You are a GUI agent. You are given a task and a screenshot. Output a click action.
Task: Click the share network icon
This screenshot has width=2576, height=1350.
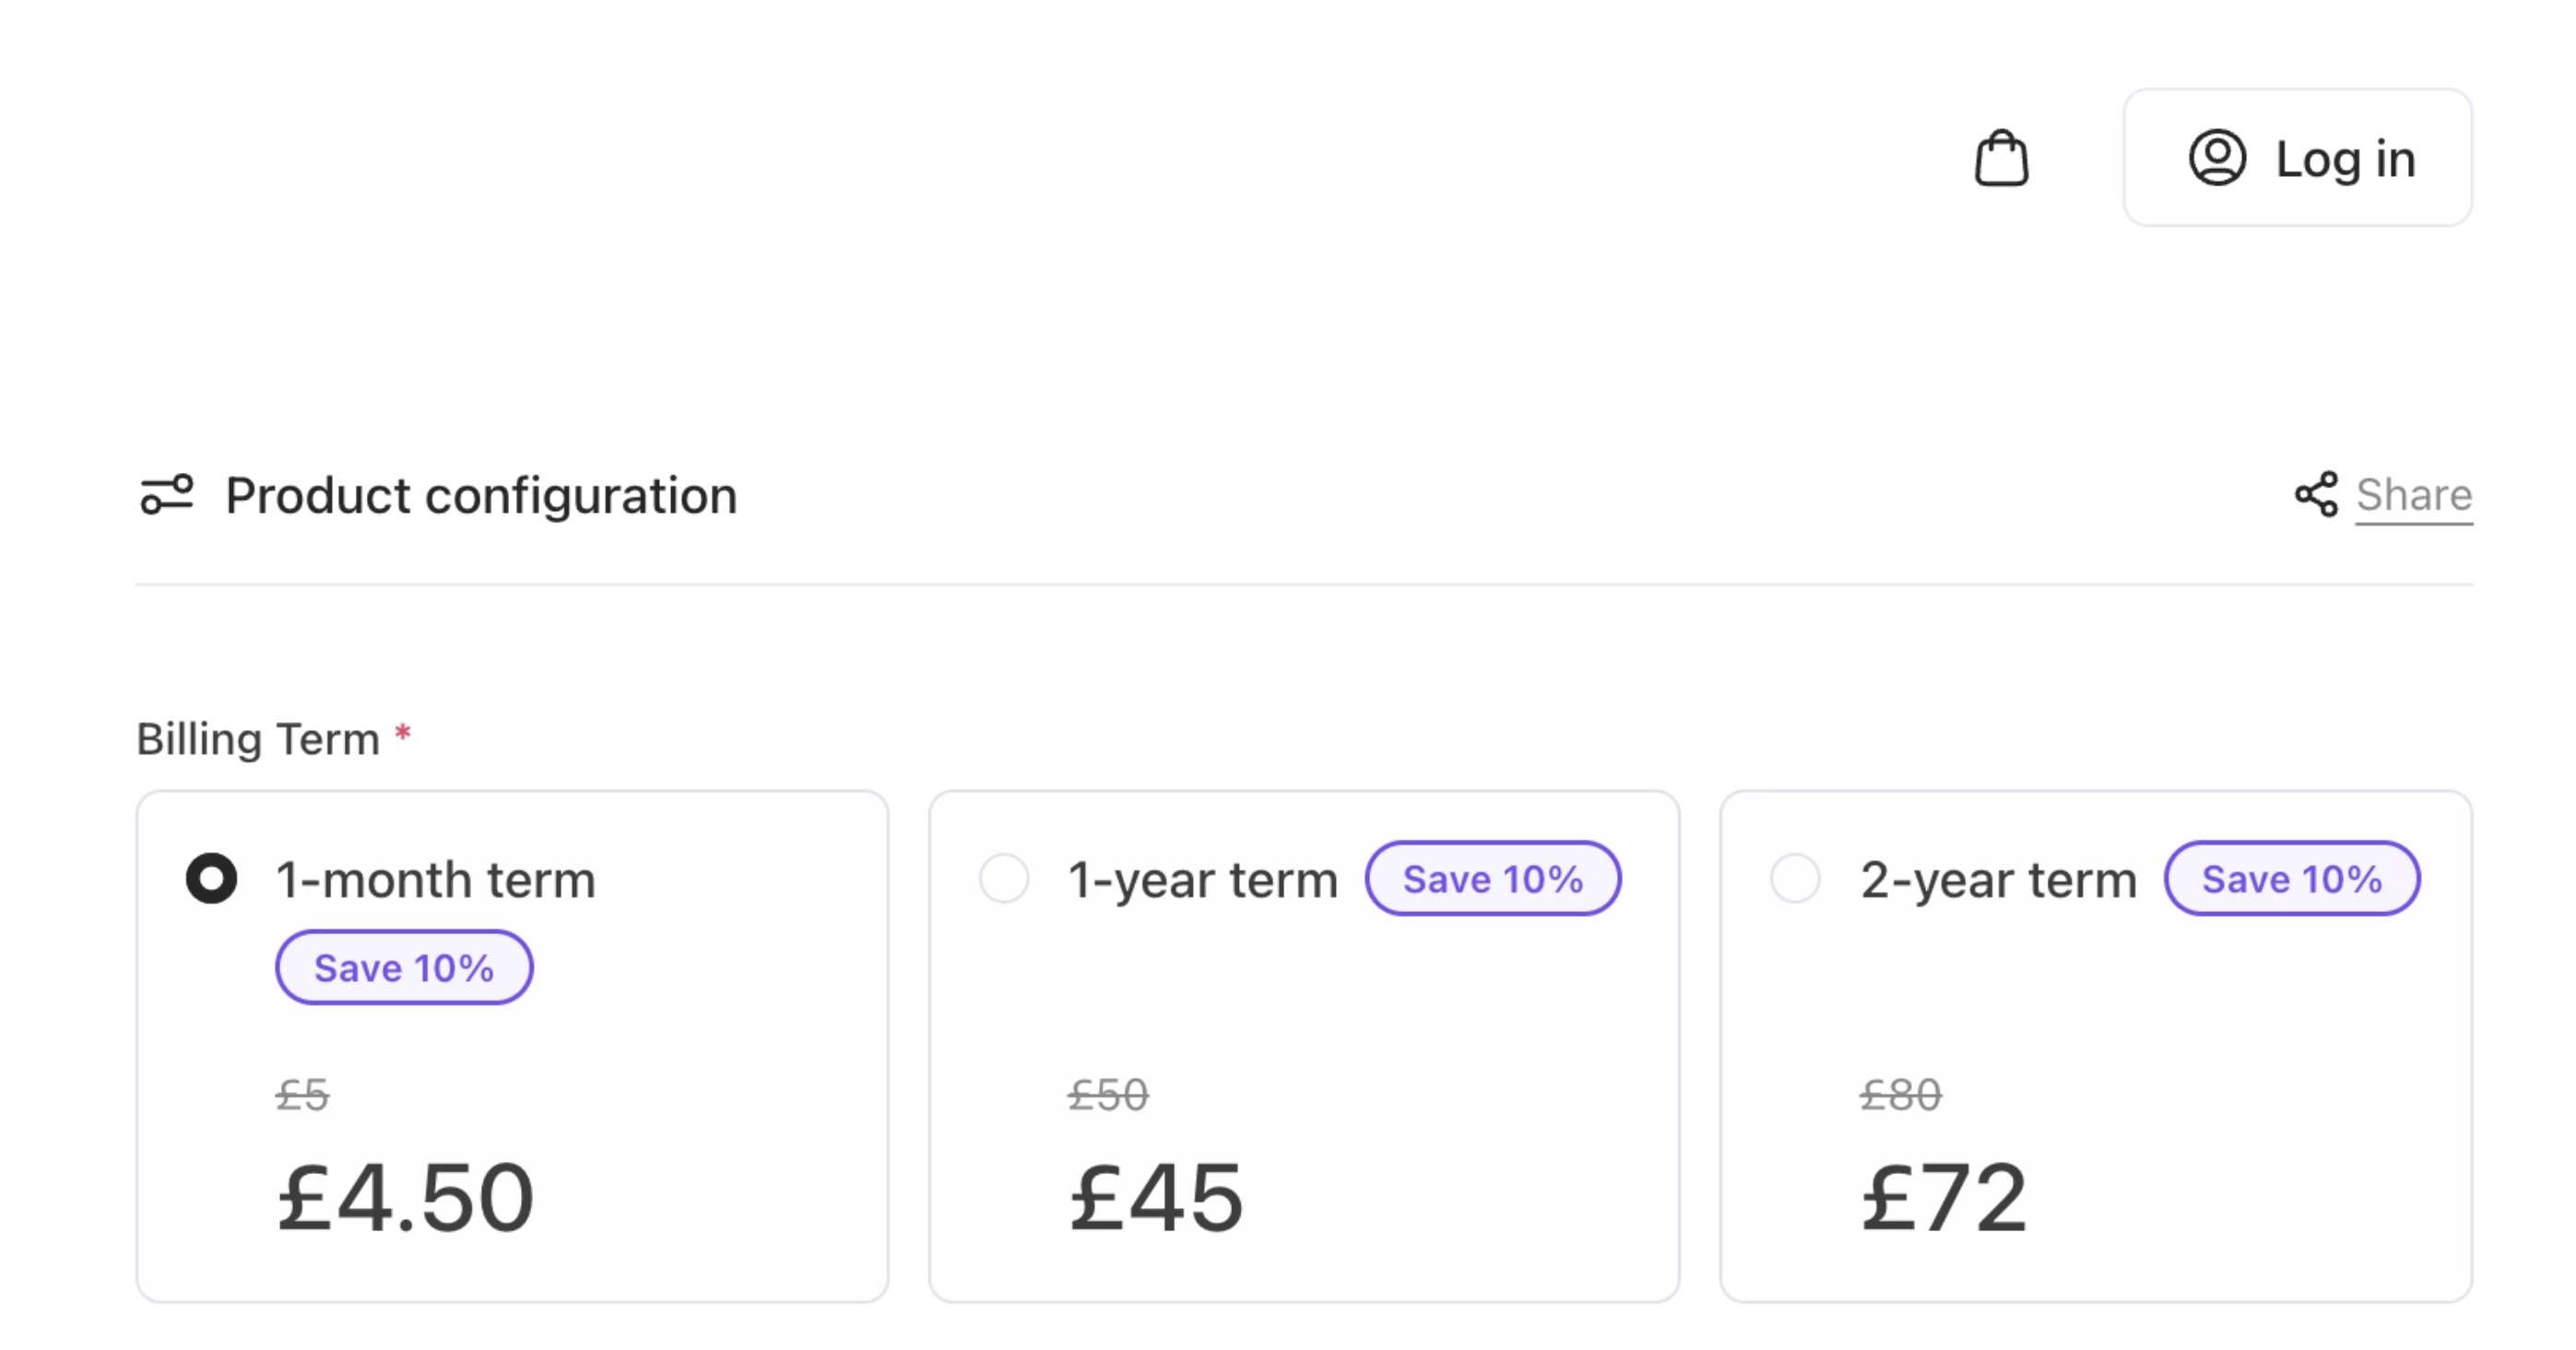tap(2316, 495)
